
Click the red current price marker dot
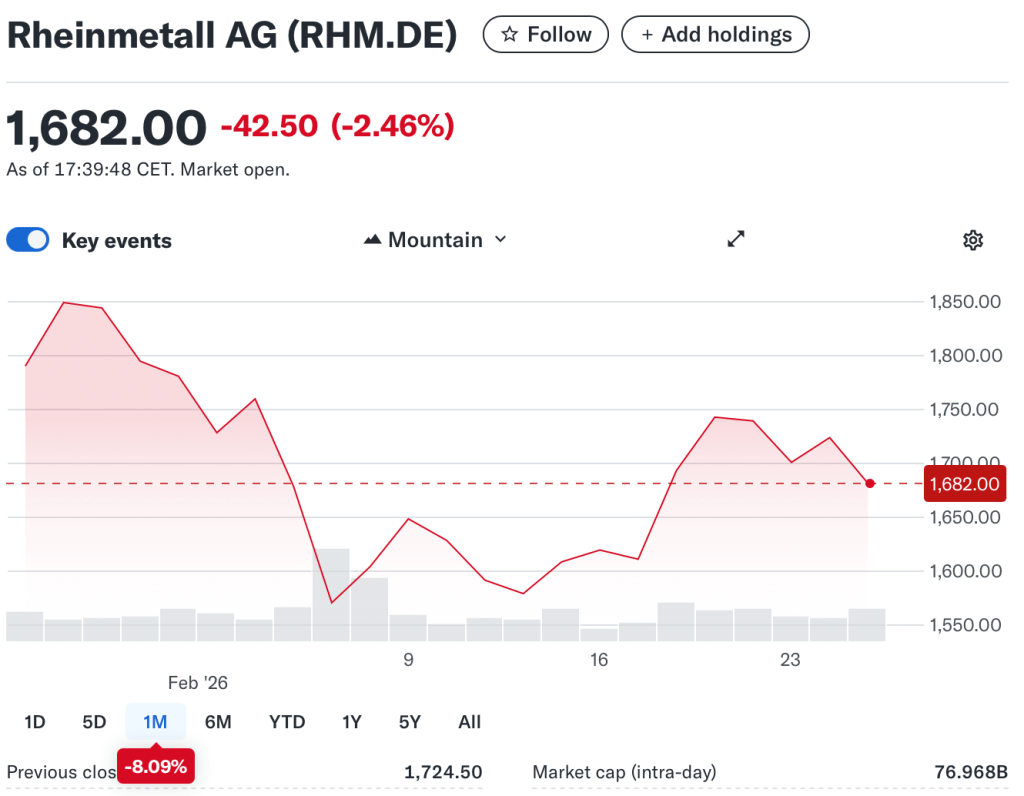click(x=870, y=483)
